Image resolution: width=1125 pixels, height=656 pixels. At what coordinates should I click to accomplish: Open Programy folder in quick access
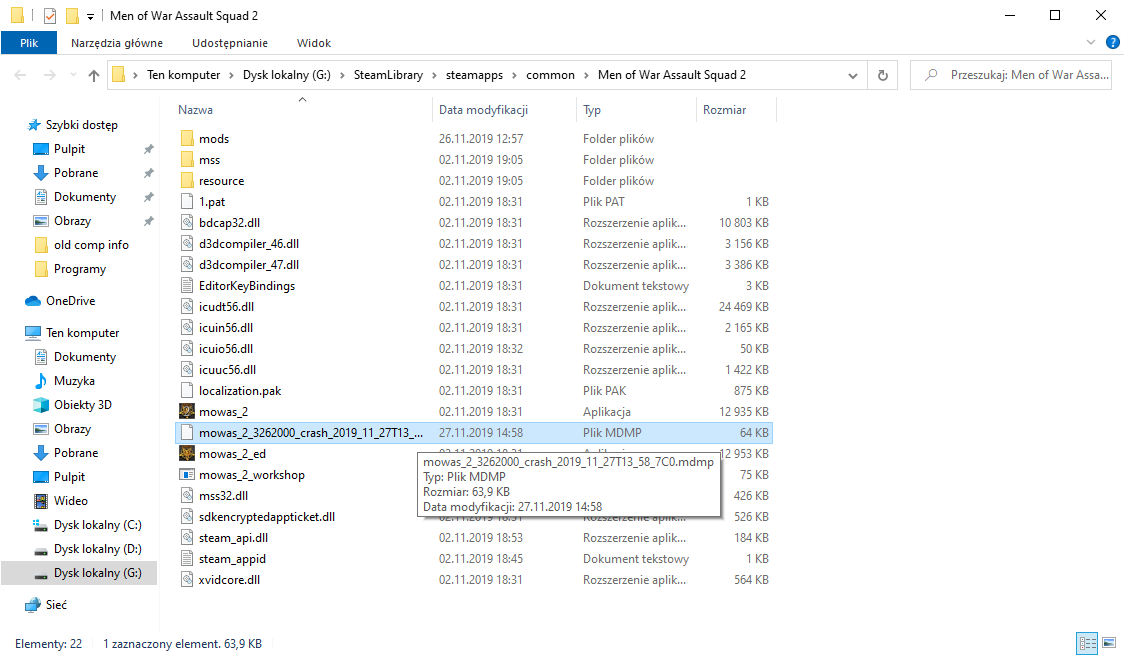coord(80,269)
